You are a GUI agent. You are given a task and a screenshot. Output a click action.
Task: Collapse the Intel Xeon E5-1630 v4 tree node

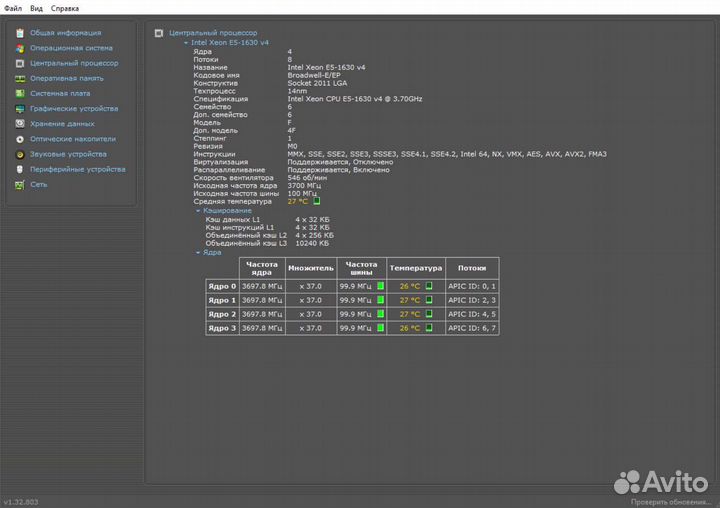186,43
